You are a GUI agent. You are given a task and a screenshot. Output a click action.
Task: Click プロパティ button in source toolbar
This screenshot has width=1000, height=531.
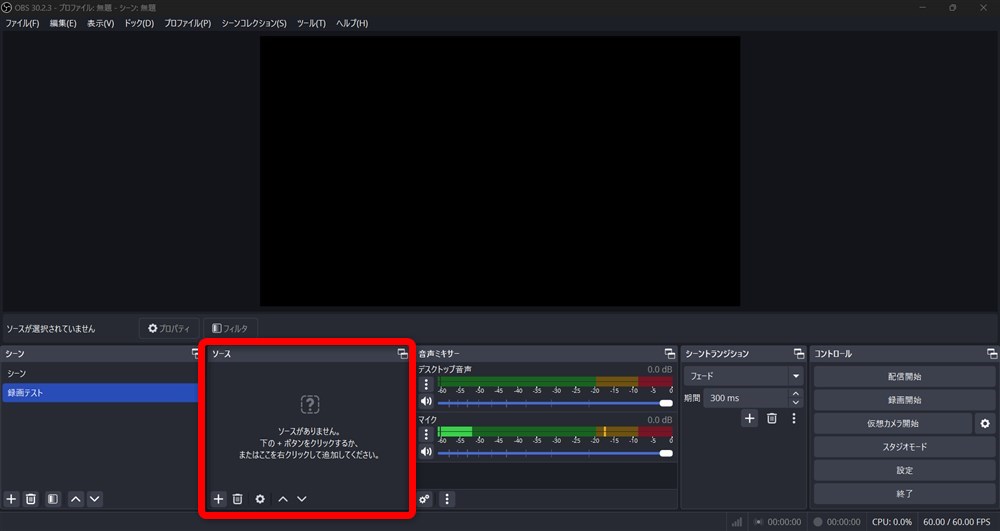tap(169, 328)
